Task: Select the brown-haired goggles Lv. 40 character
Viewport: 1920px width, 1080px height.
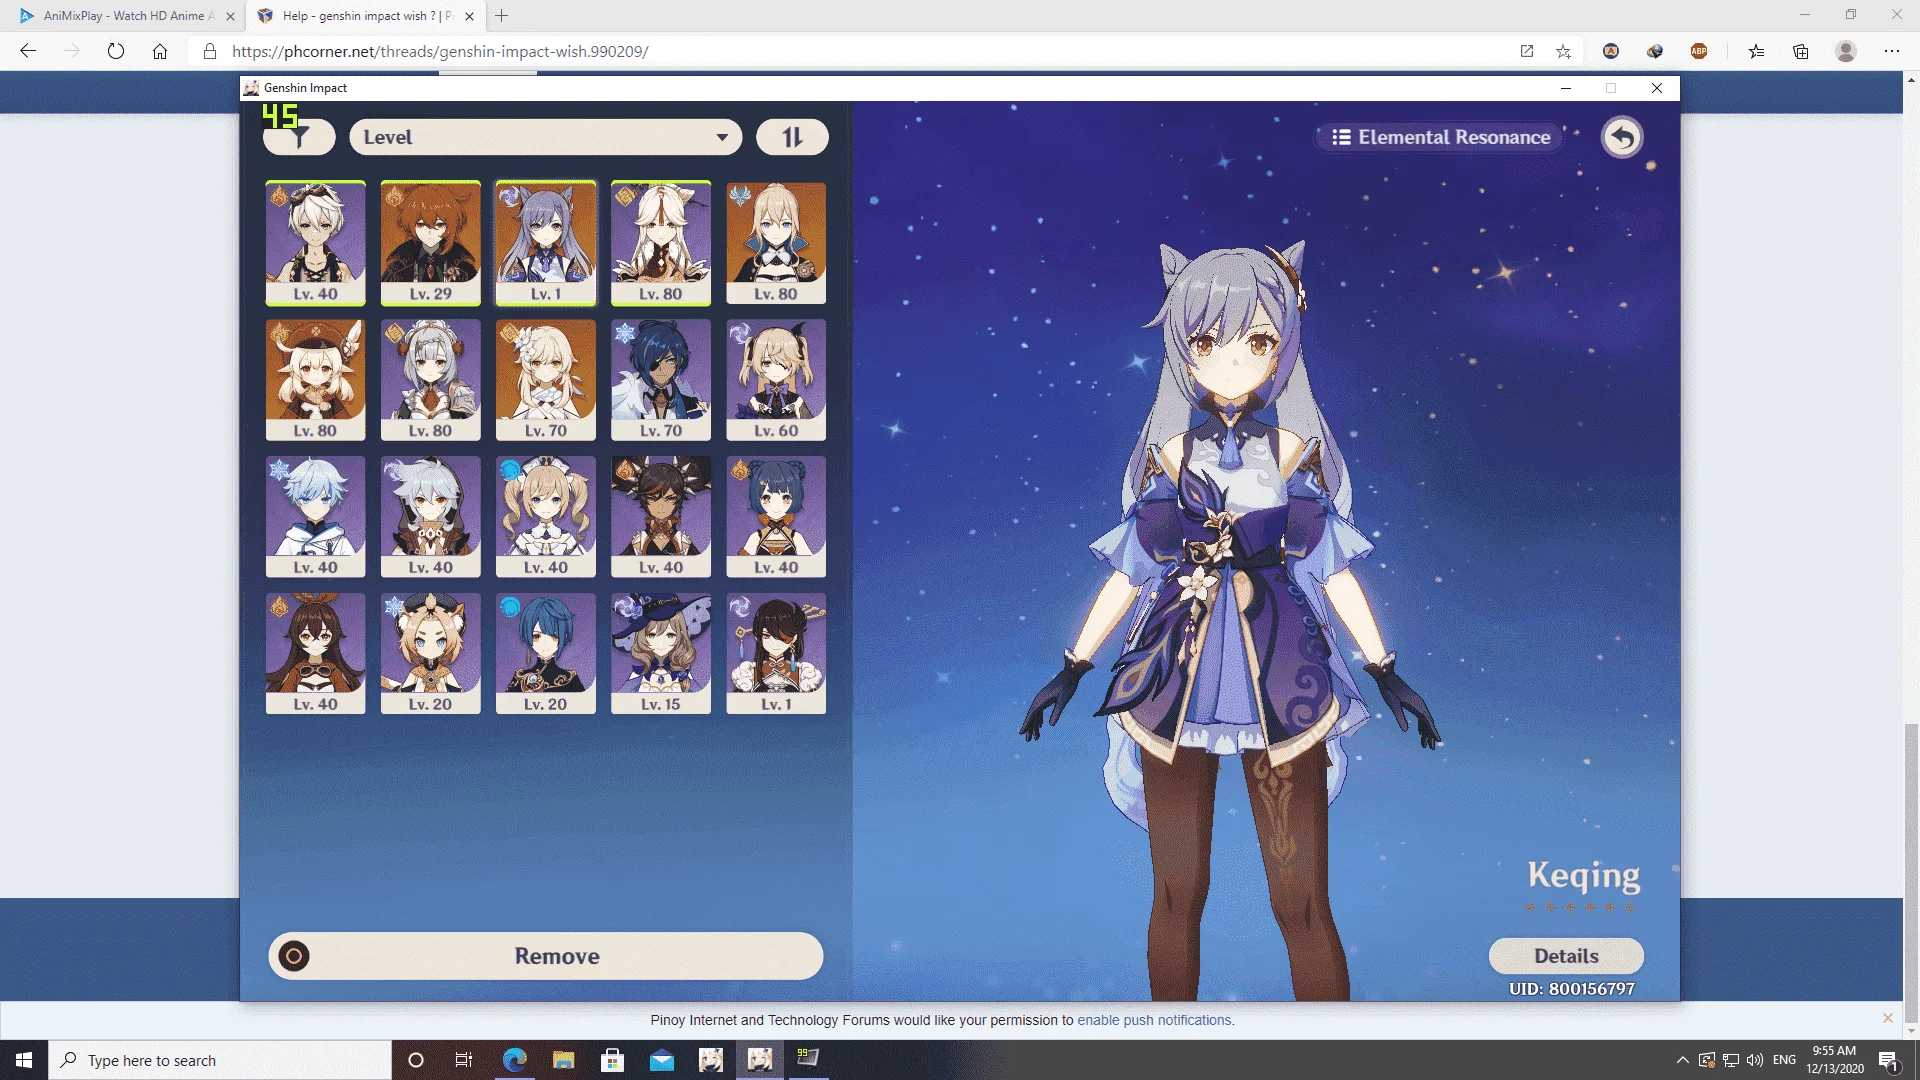Action: [315, 654]
